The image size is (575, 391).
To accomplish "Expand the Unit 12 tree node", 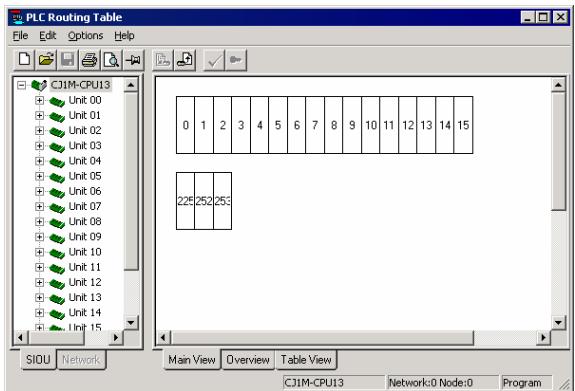I will (39, 282).
